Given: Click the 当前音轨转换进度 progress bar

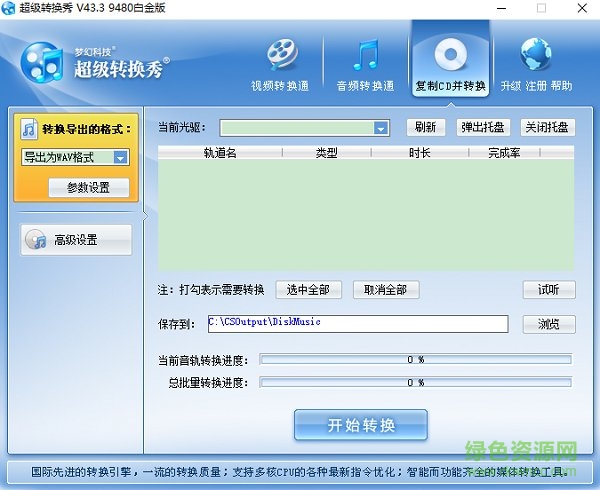Looking at the screenshot, I should [415, 359].
